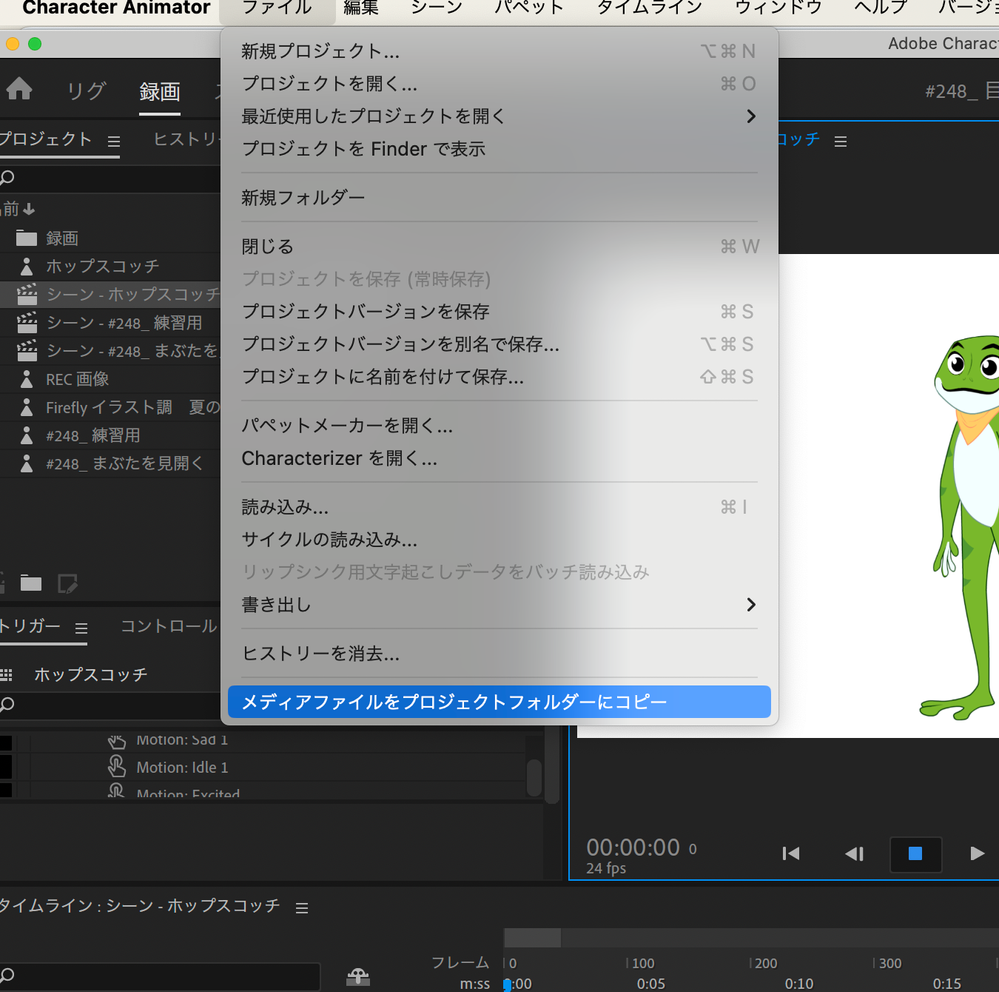Image resolution: width=999 pixels, height=992 pixels.
Task: Click Character Animator app menu
Action: point(116,8)
